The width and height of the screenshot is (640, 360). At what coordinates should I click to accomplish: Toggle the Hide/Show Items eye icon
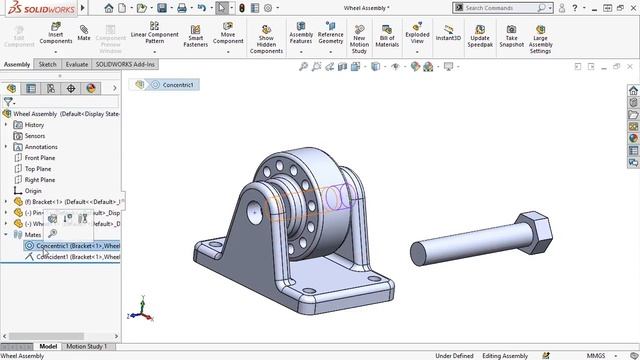pos(395,67)
